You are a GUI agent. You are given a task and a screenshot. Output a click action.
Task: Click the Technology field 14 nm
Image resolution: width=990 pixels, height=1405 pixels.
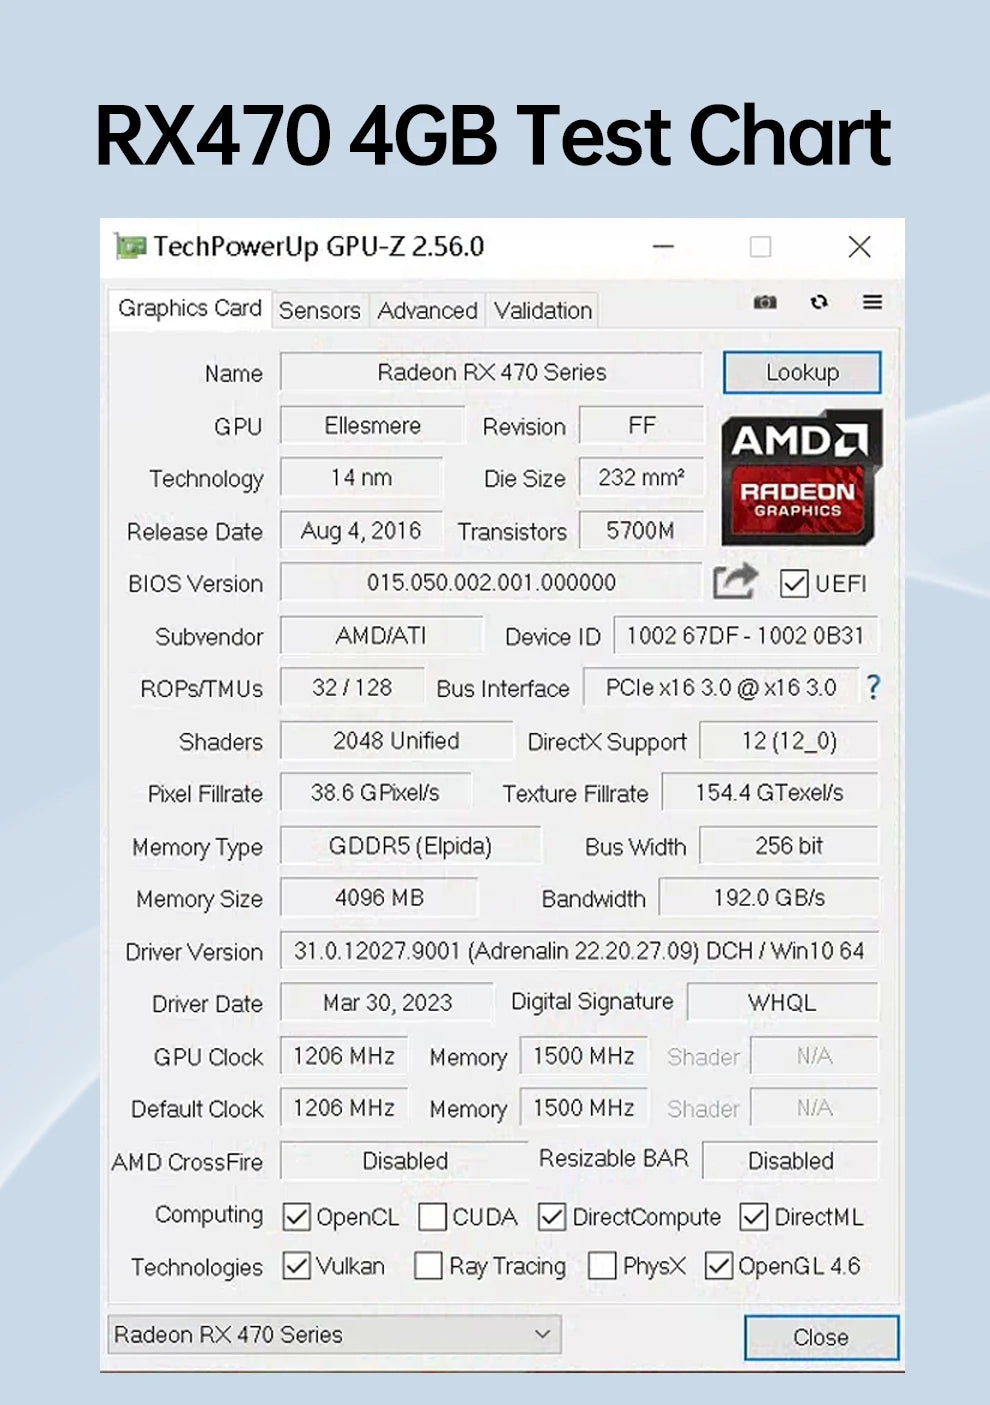coord(361,477)
